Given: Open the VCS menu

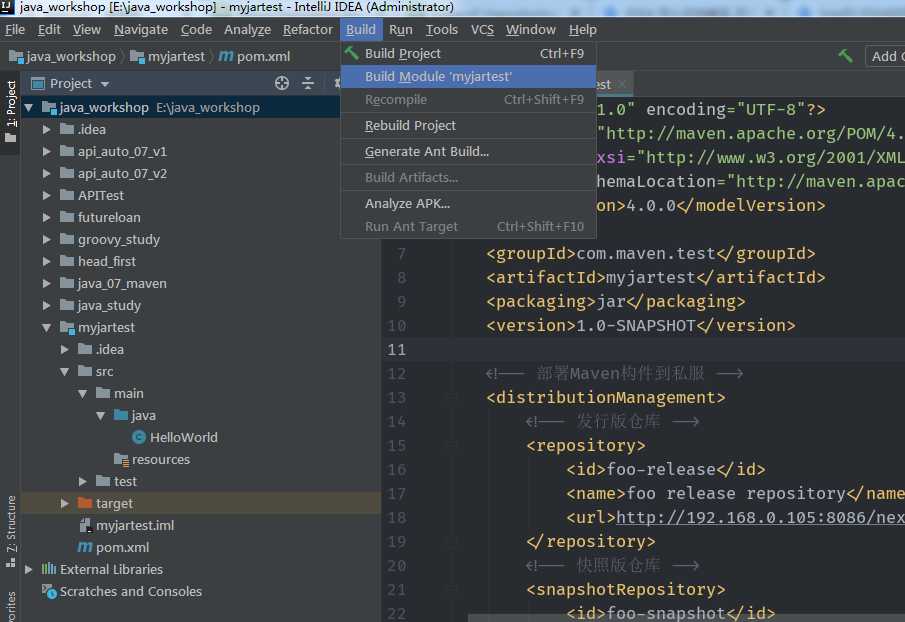Looking at the screenshot, I should (482, 29).
